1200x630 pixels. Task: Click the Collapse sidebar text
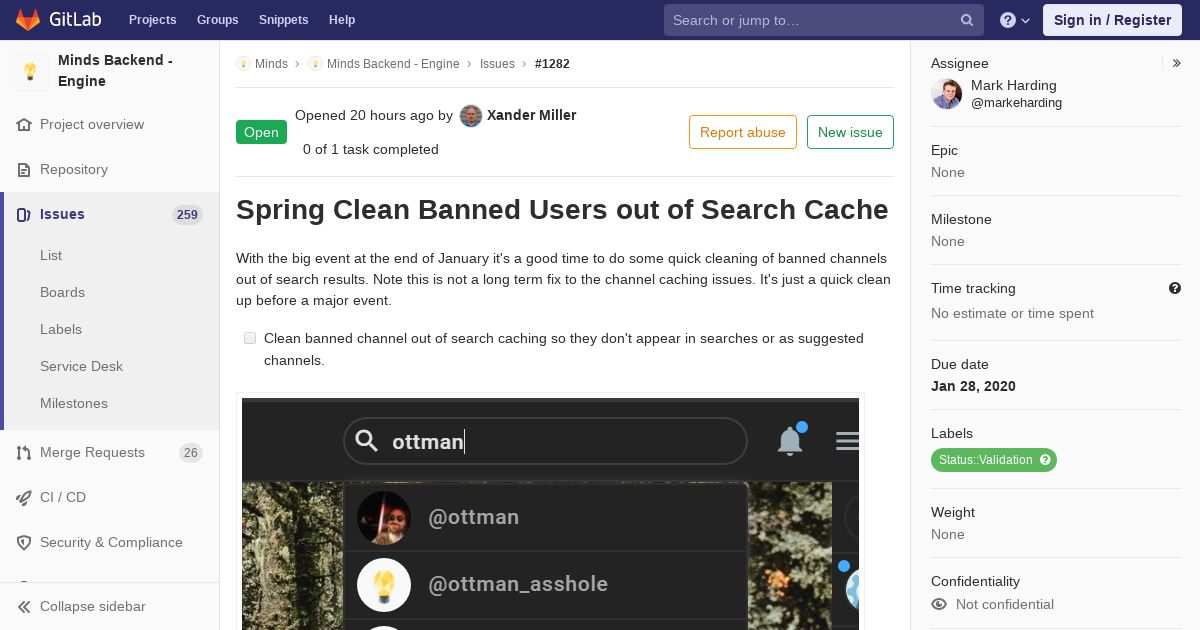tap(93, 607)
